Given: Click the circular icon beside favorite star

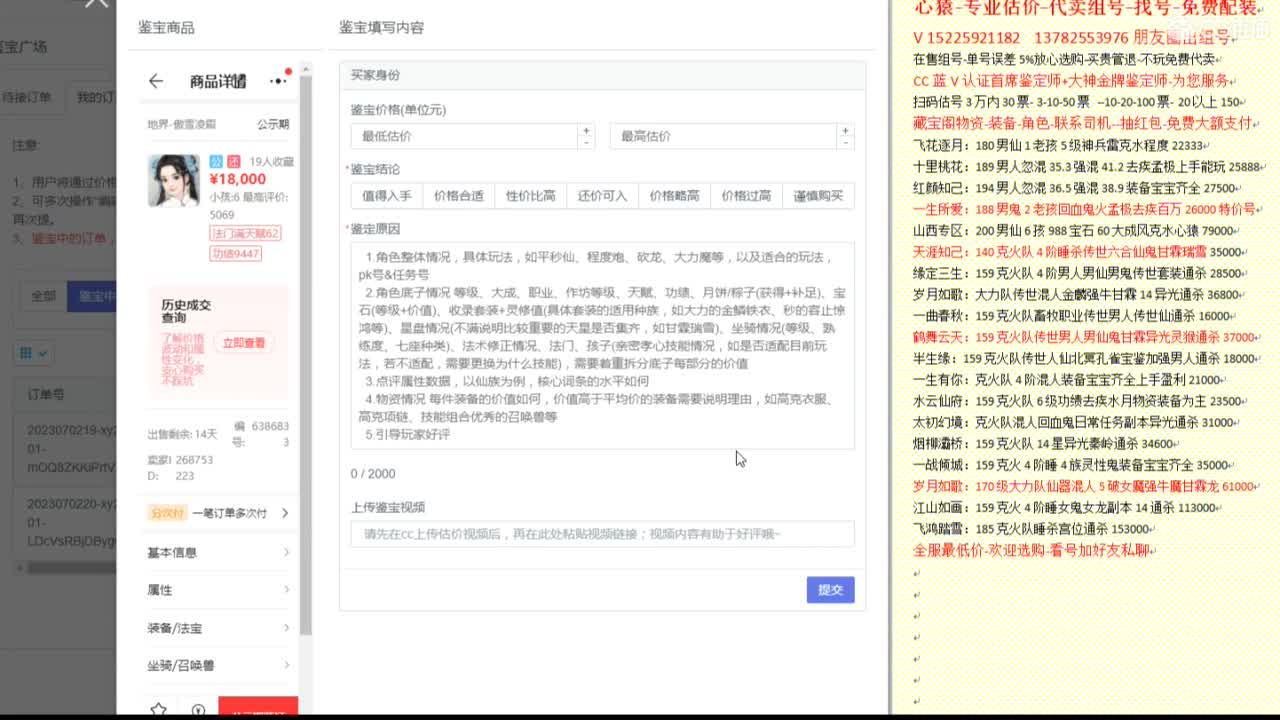Looking at the screenshot, I should click(198, 710).
